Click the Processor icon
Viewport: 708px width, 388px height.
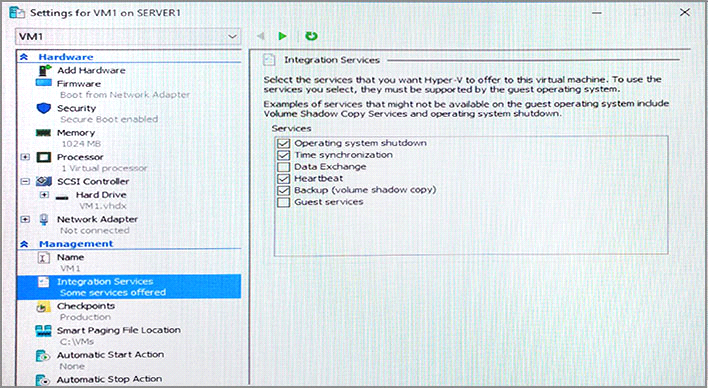44,157
